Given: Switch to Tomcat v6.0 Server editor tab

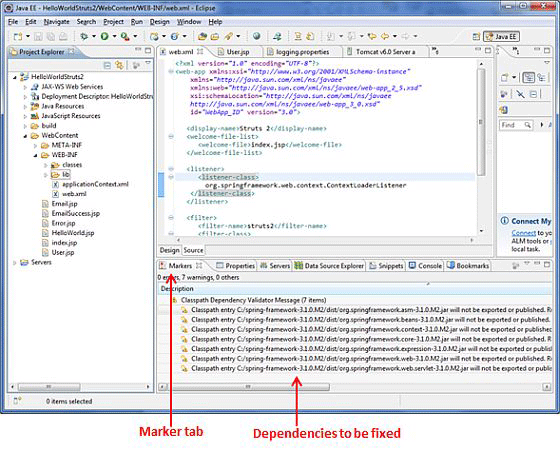Looking at the screenshot, I should (x=385, y=52).
